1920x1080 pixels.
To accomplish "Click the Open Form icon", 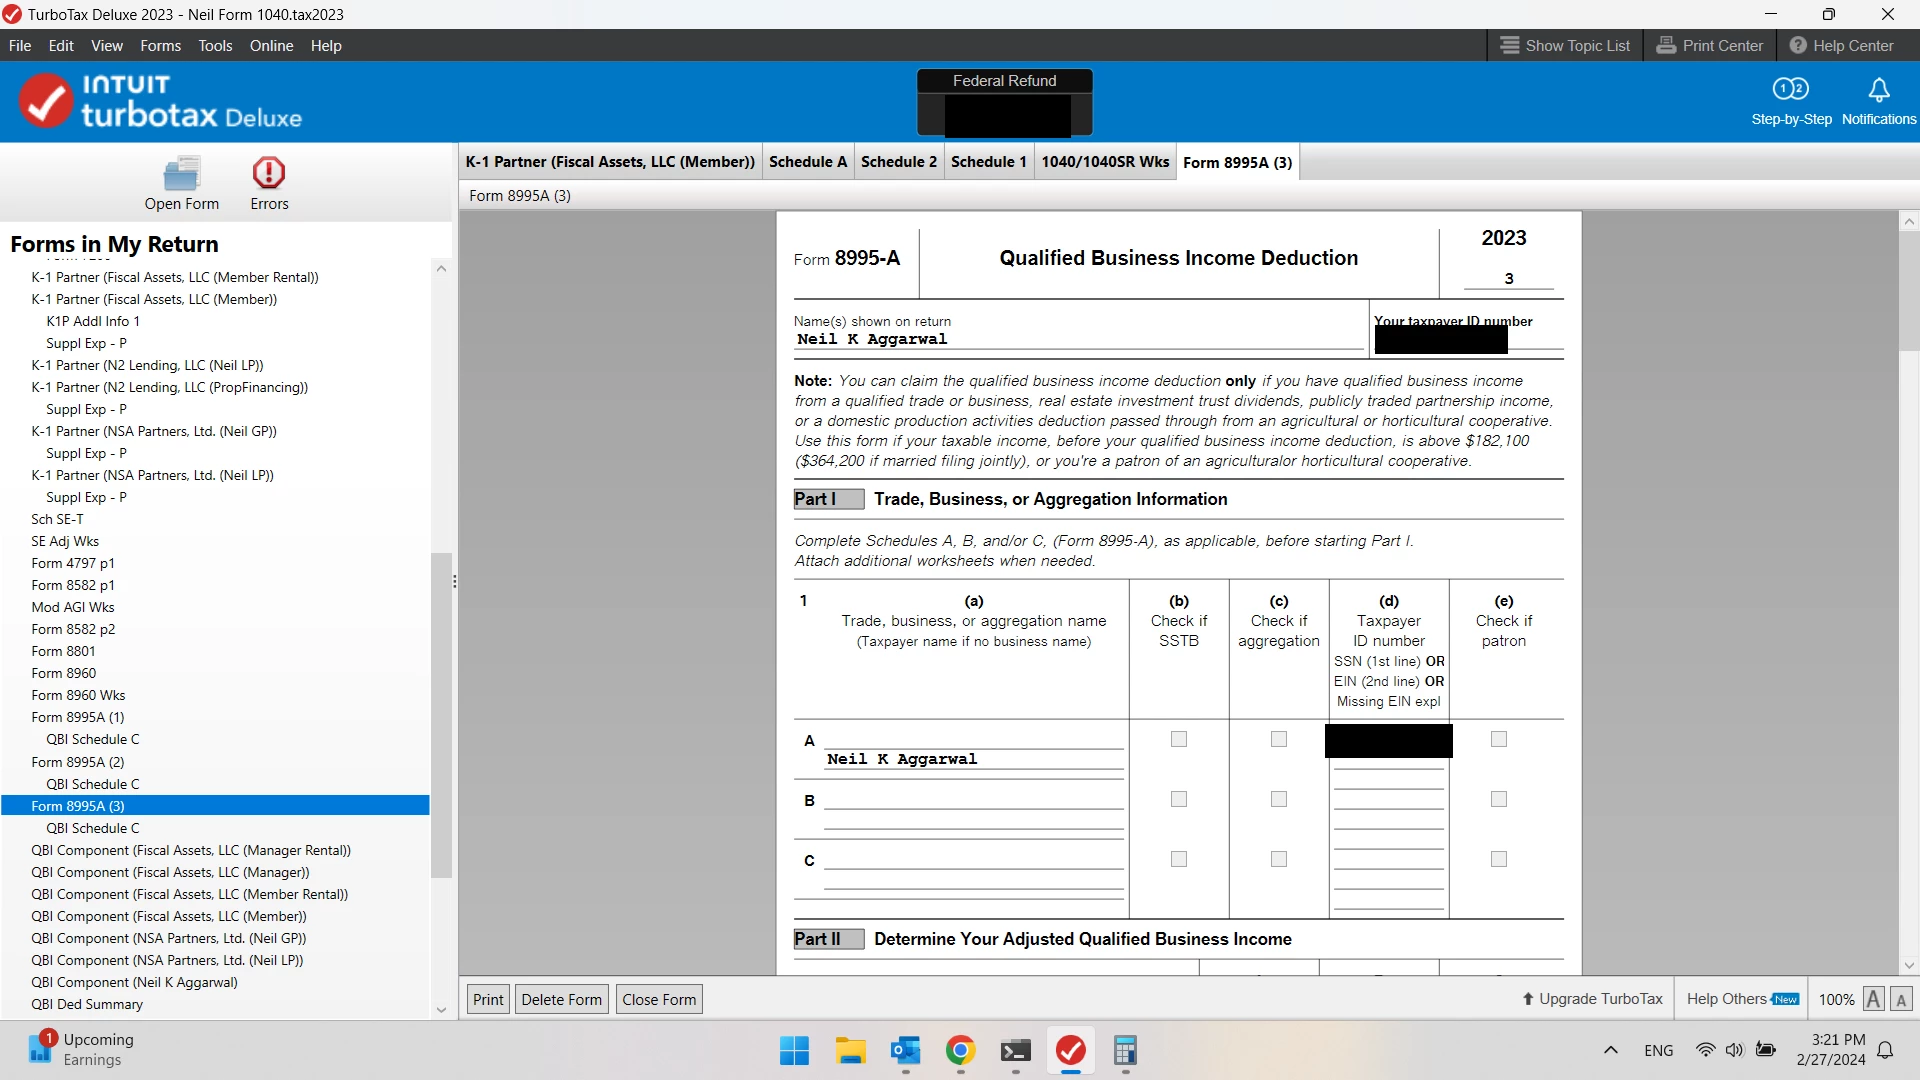I will point(181,174).
